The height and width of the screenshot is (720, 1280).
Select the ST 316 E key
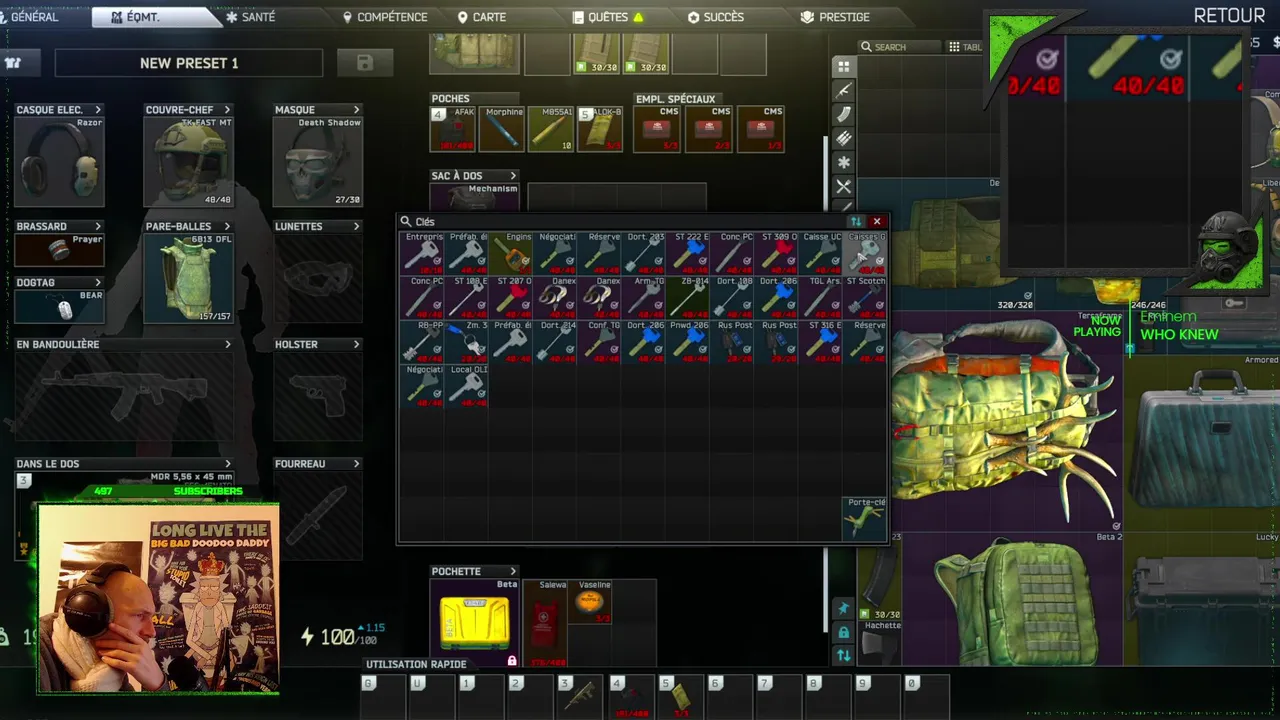[x=820, y=341]
